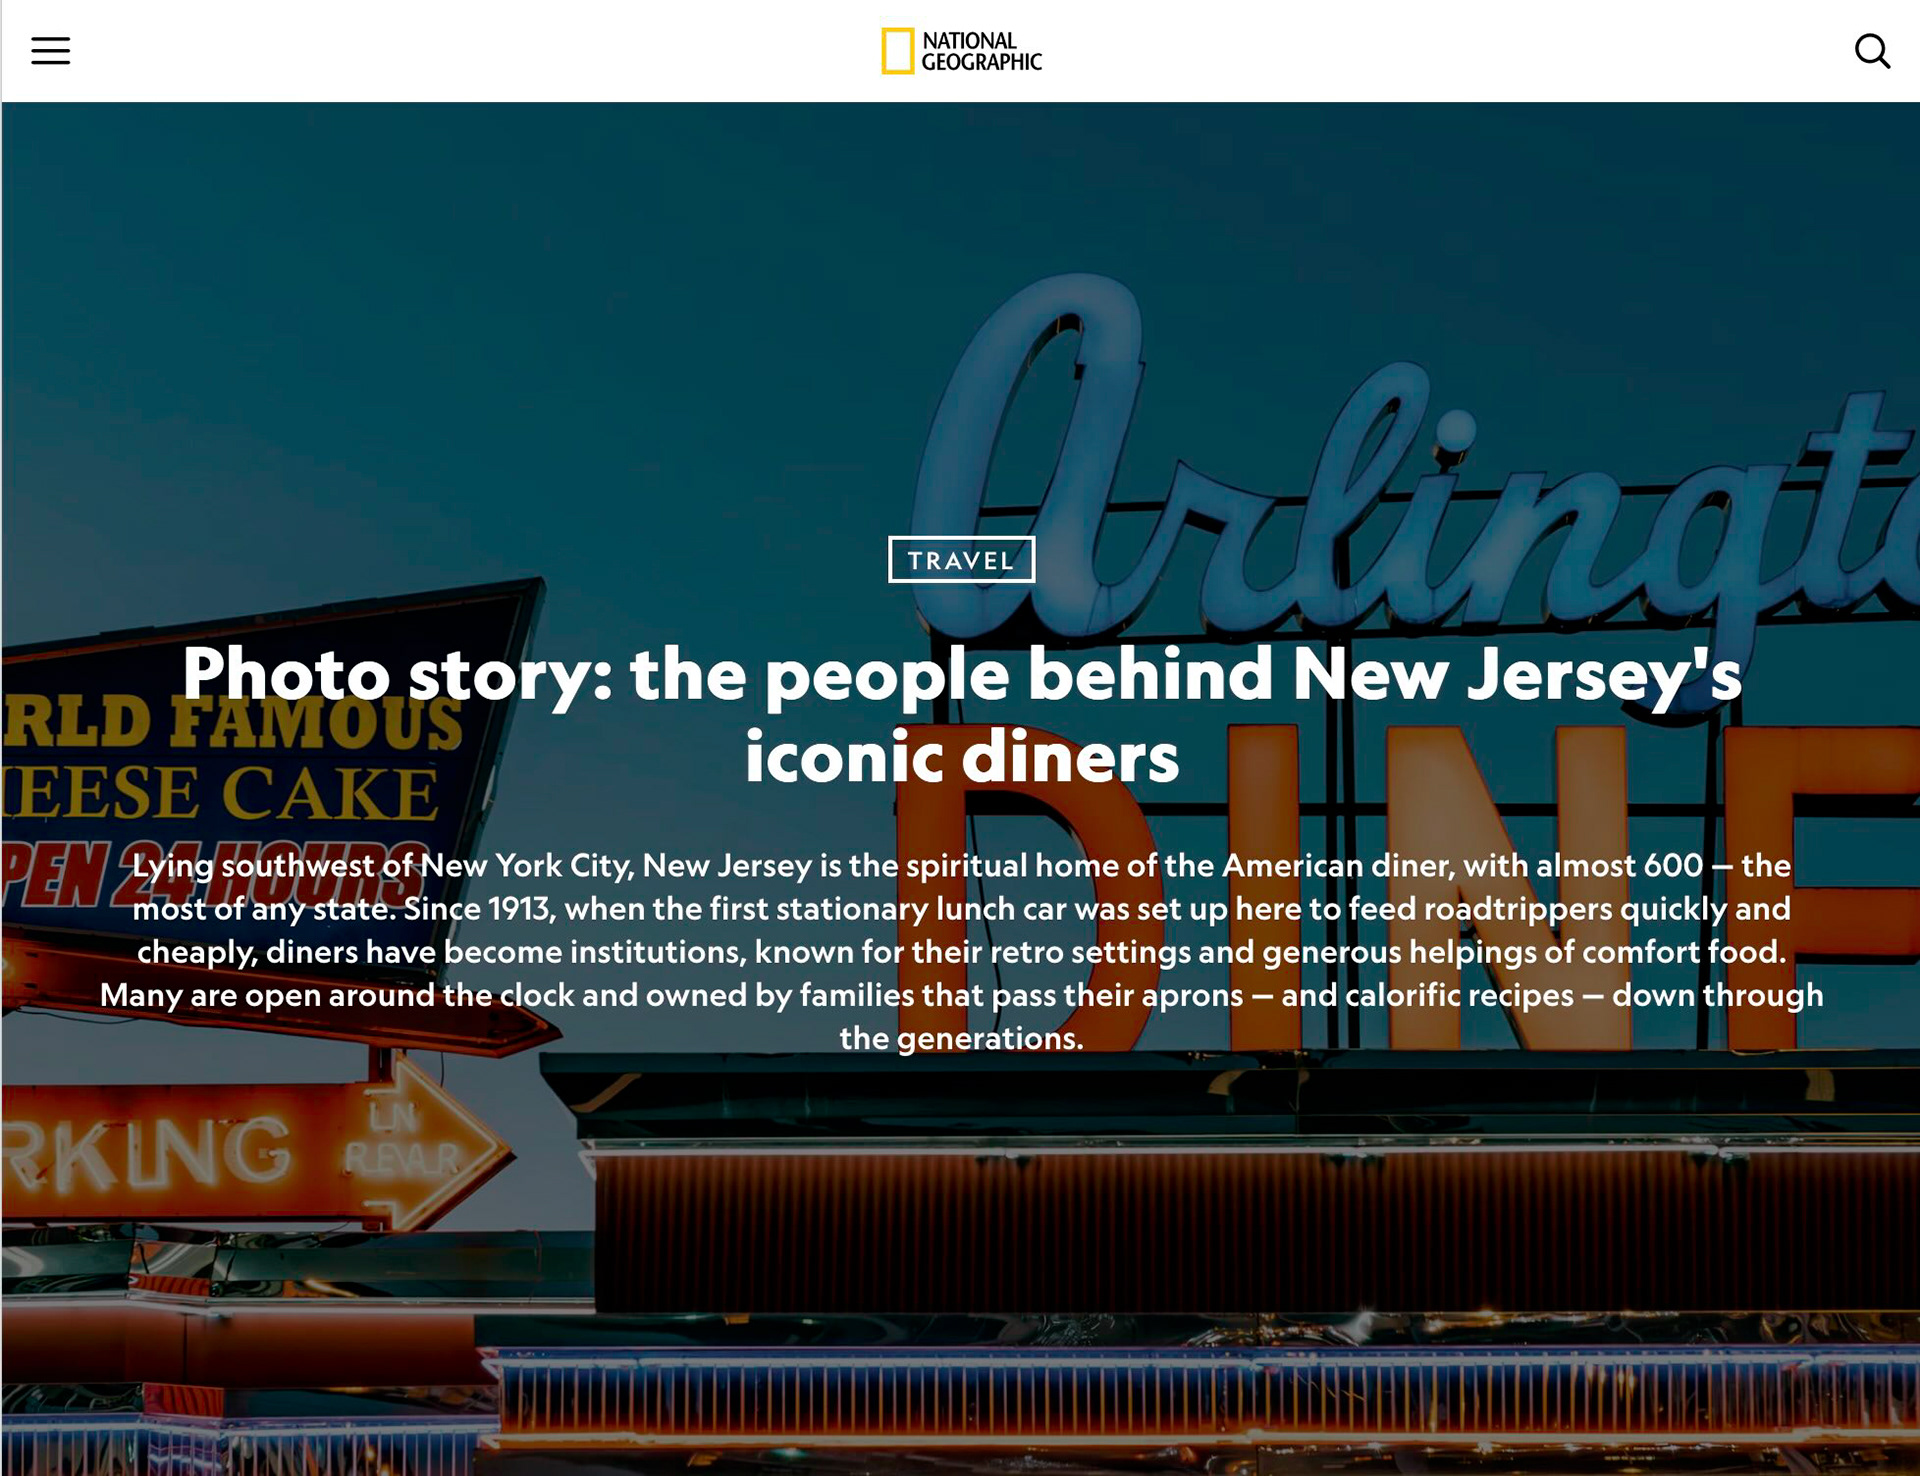This screenshot has height=1476, width=1920.
Task: Click the National Geographic wordmark text
Action: 981,51
